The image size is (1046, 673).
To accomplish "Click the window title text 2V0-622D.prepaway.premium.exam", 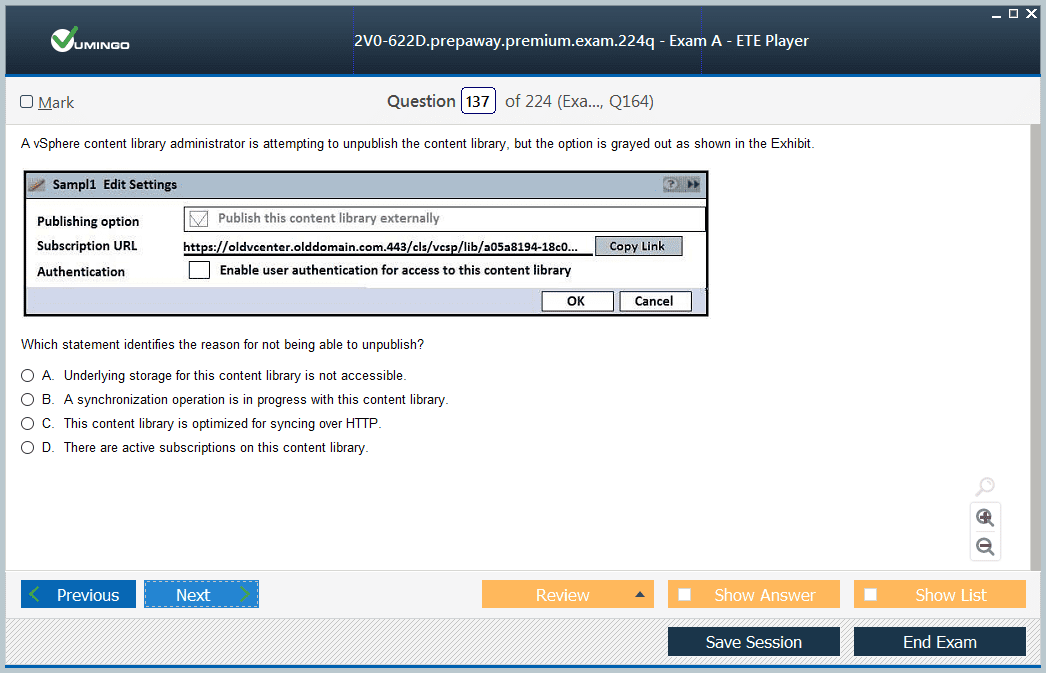I will coord(581,41).
